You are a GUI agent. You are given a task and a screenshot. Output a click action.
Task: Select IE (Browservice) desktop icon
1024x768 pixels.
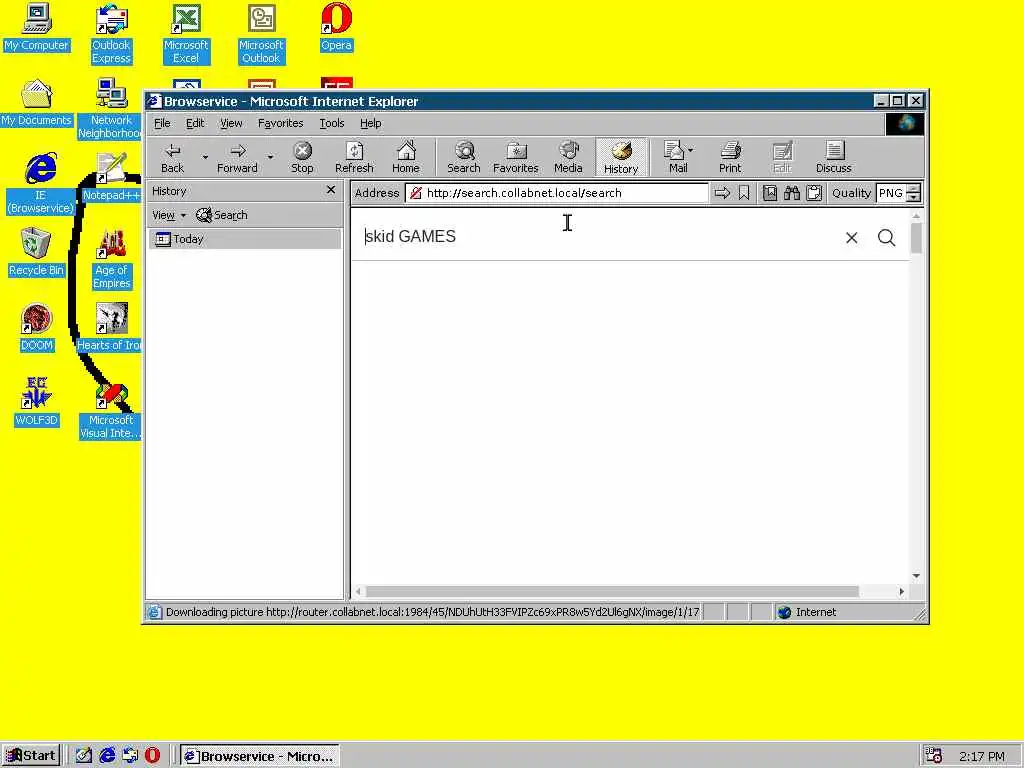click(x=40, y=184)
